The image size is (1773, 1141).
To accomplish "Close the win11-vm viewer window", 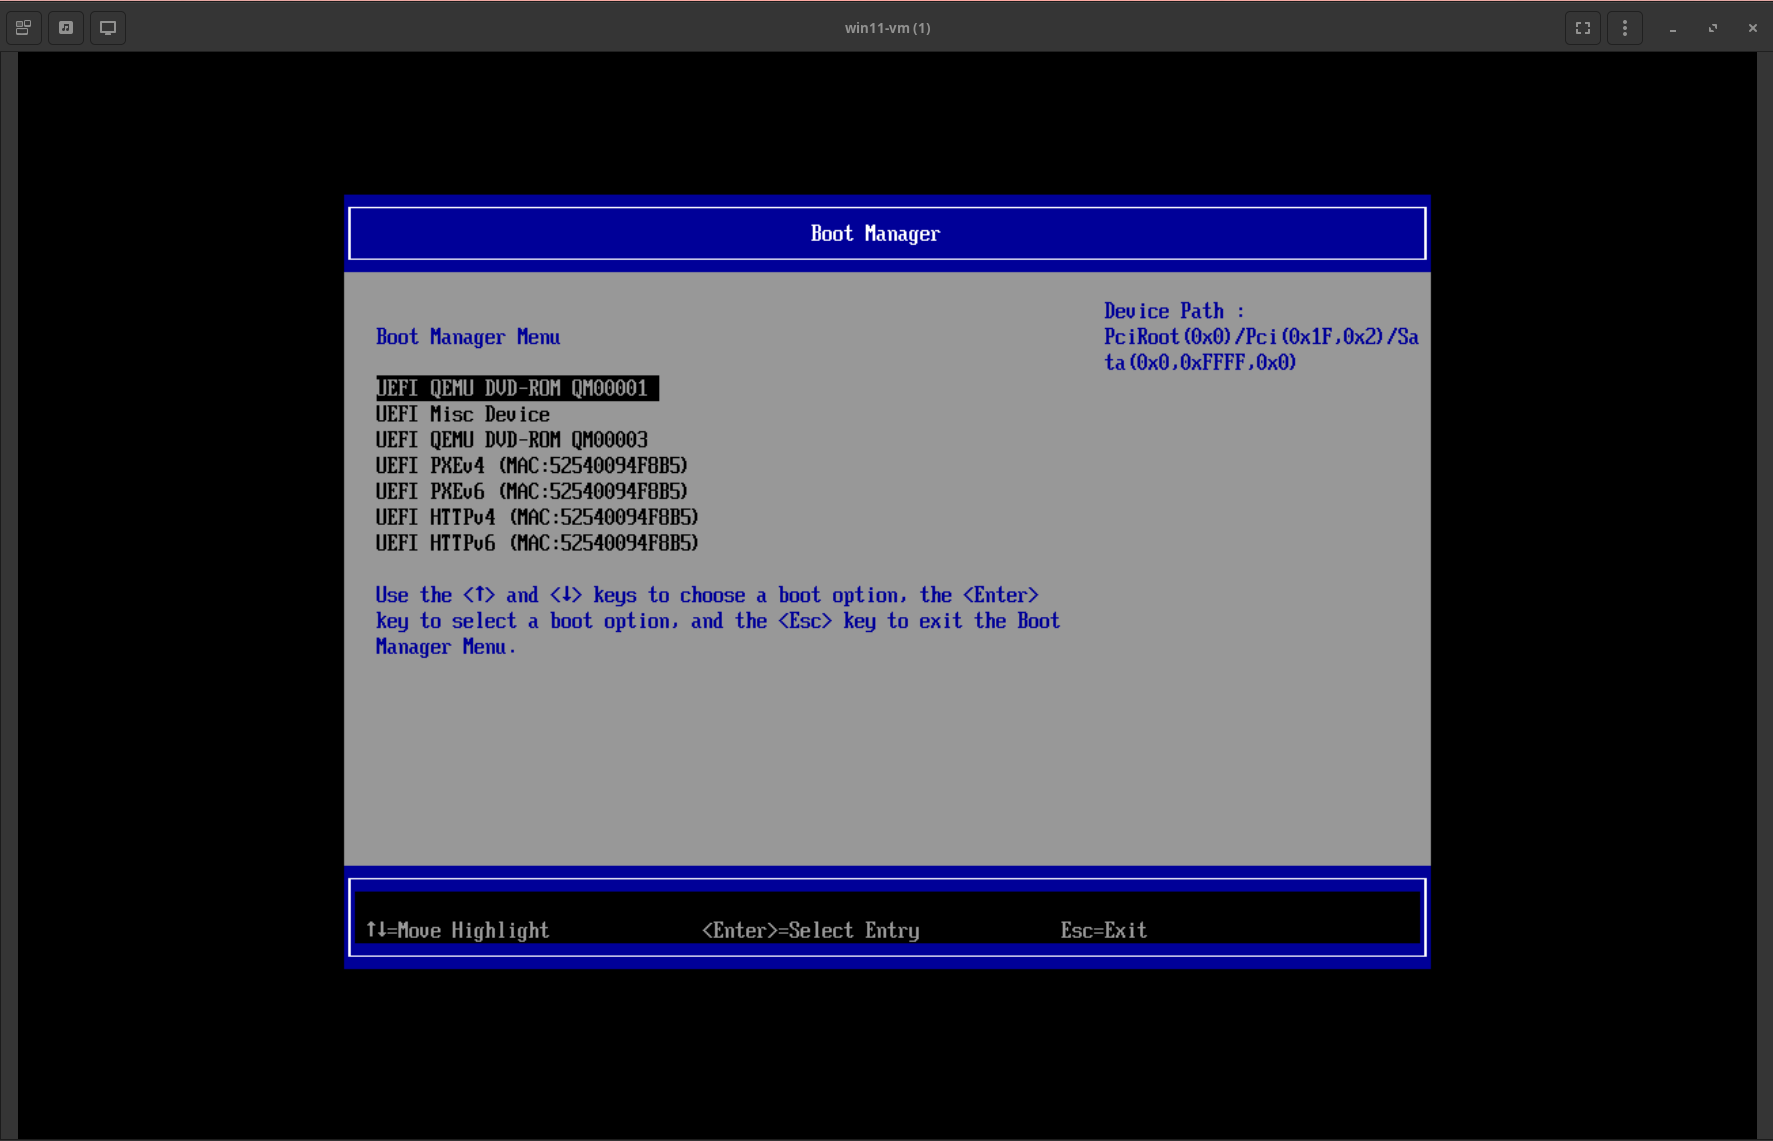I will point(1752,28).
